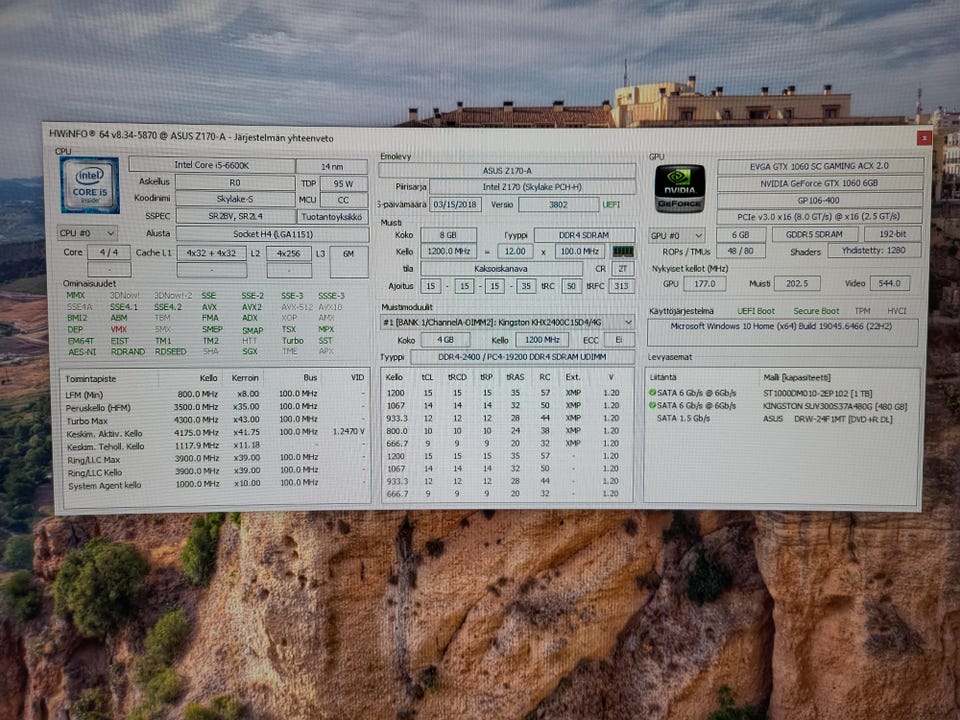
Task: Click the DDR4-2400 / PC4-19200 module type field
Action: [x=522, y=357]
